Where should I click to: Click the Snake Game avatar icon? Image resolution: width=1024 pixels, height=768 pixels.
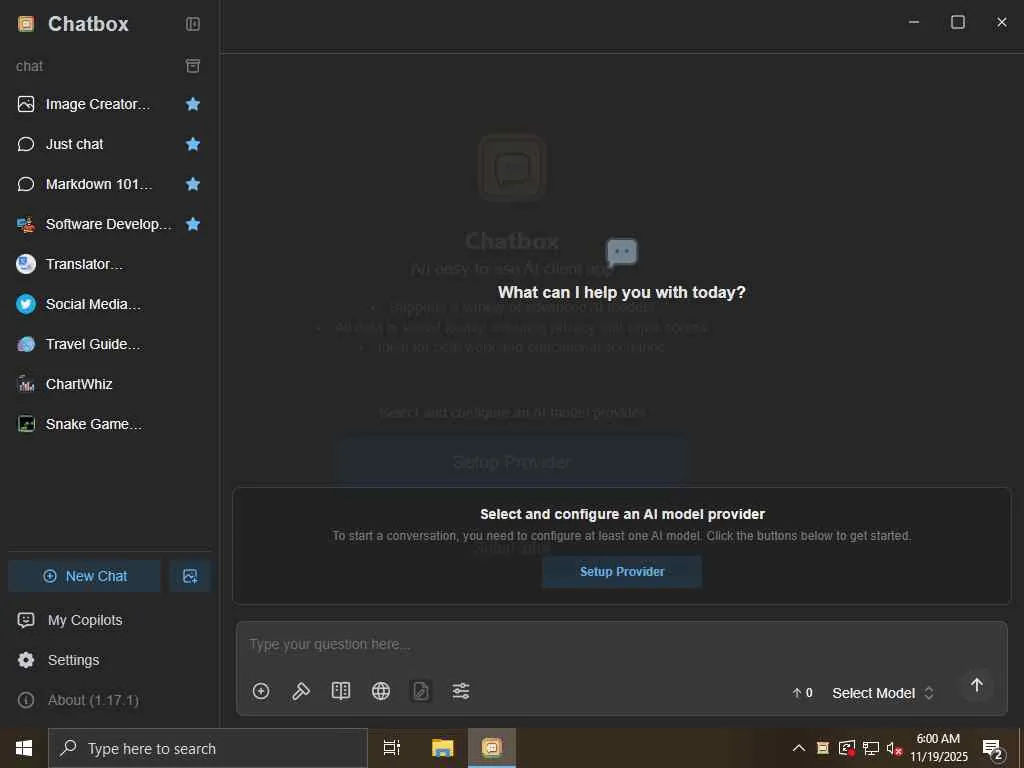pos(25,424)
